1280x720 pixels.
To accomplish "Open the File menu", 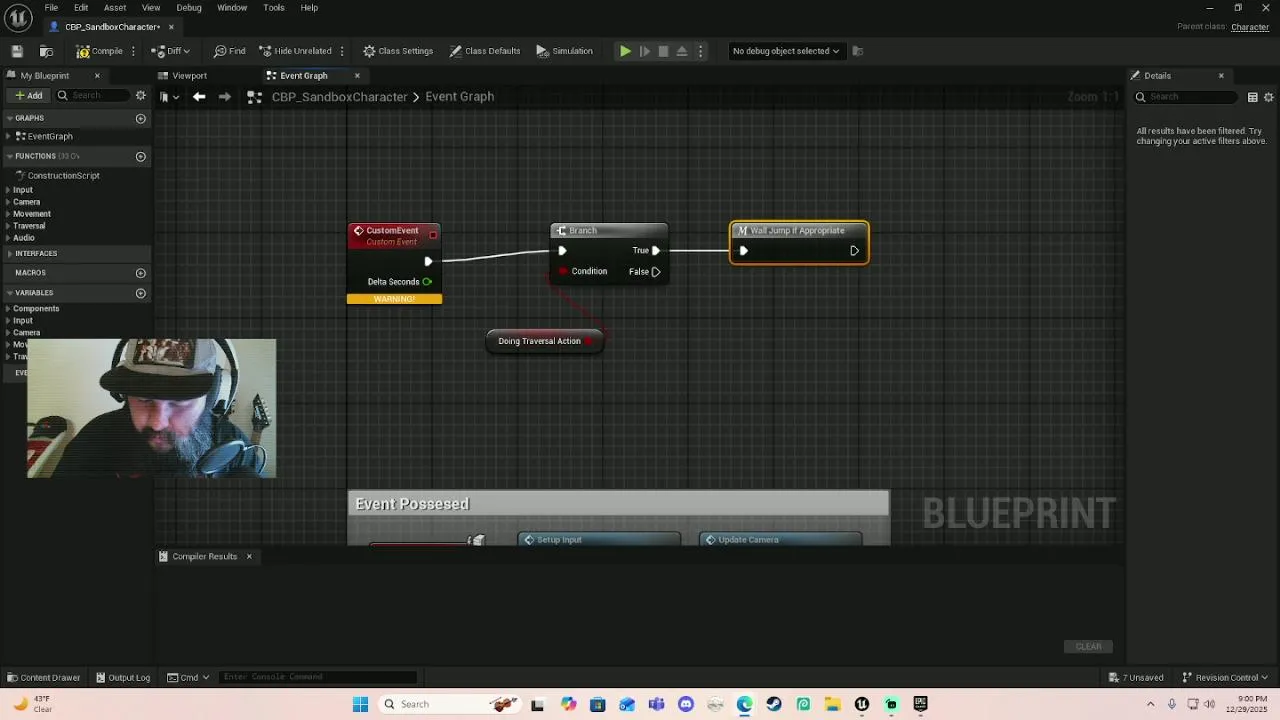I will coord(51,7).
